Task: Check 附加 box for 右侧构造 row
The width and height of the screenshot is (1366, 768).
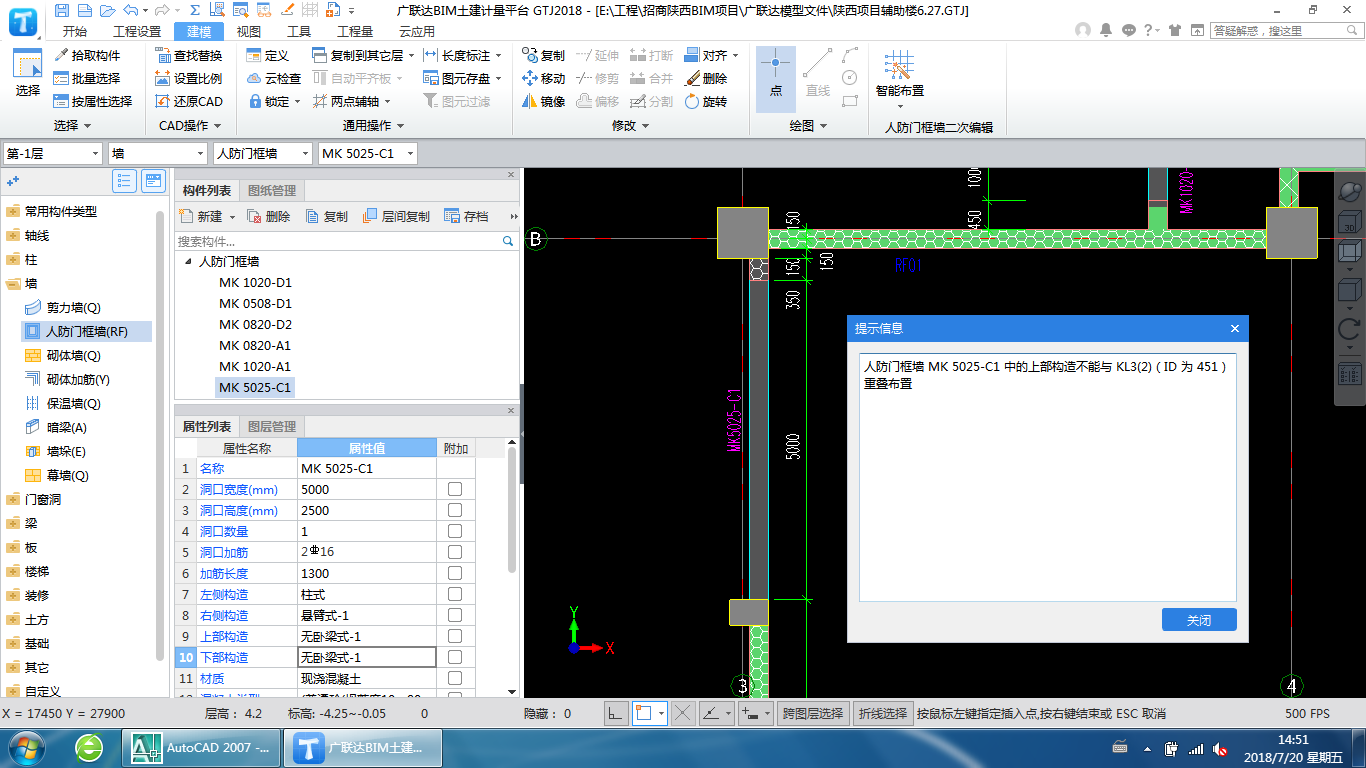Action: click(455, 615)
